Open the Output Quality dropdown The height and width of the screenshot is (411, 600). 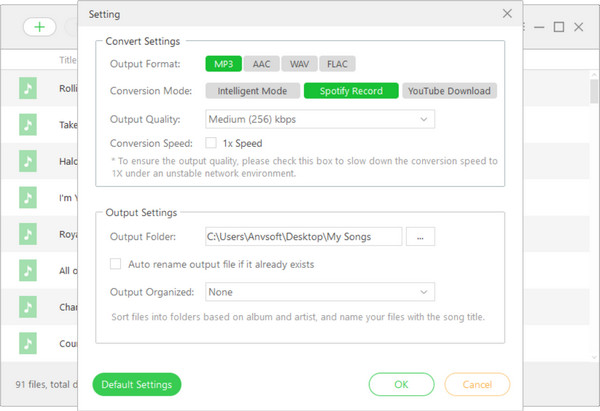320,119
